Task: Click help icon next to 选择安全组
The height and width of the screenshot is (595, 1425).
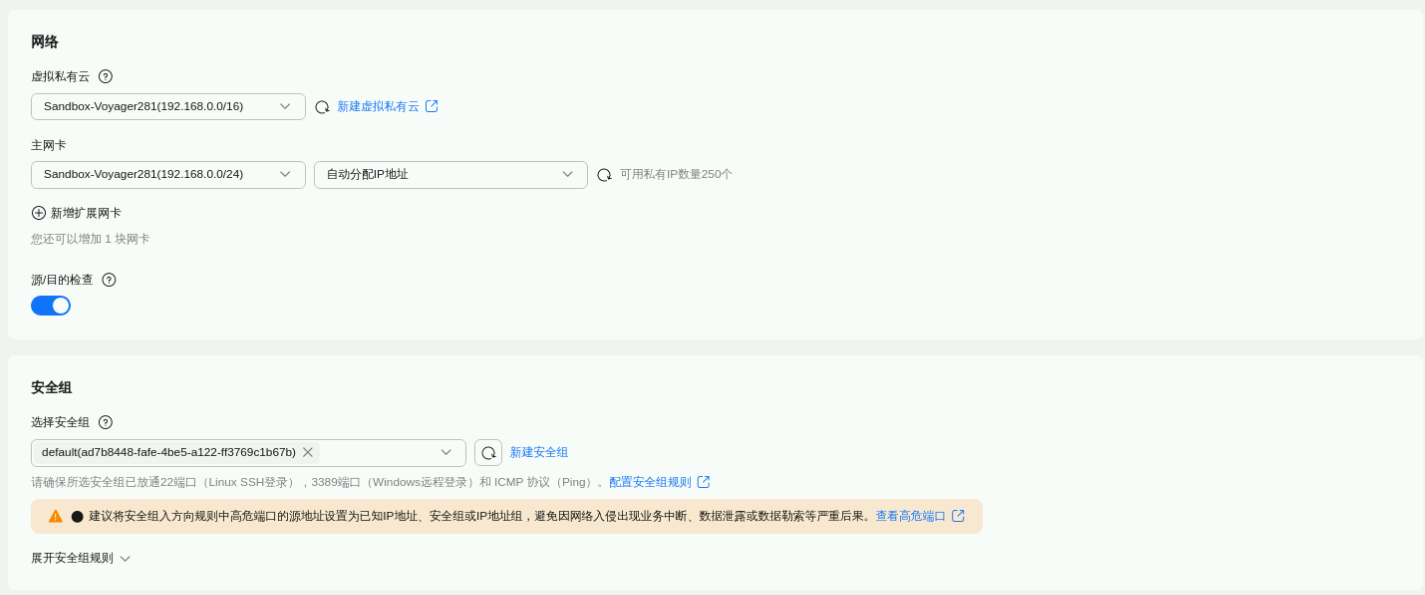Action: (106, 422)
